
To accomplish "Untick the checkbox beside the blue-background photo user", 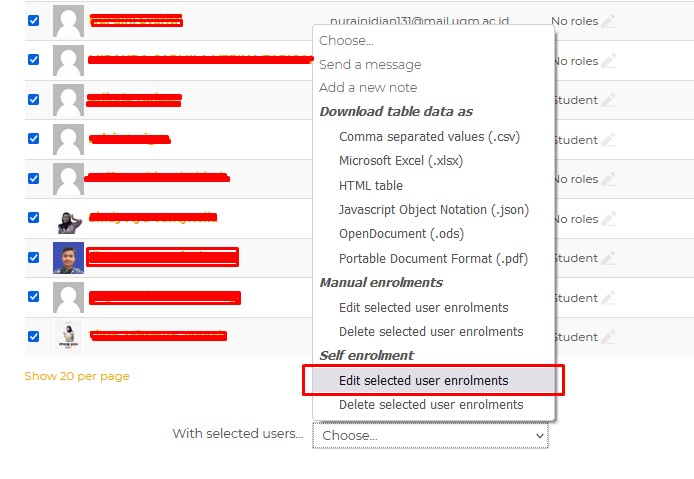I will point(33,257).
